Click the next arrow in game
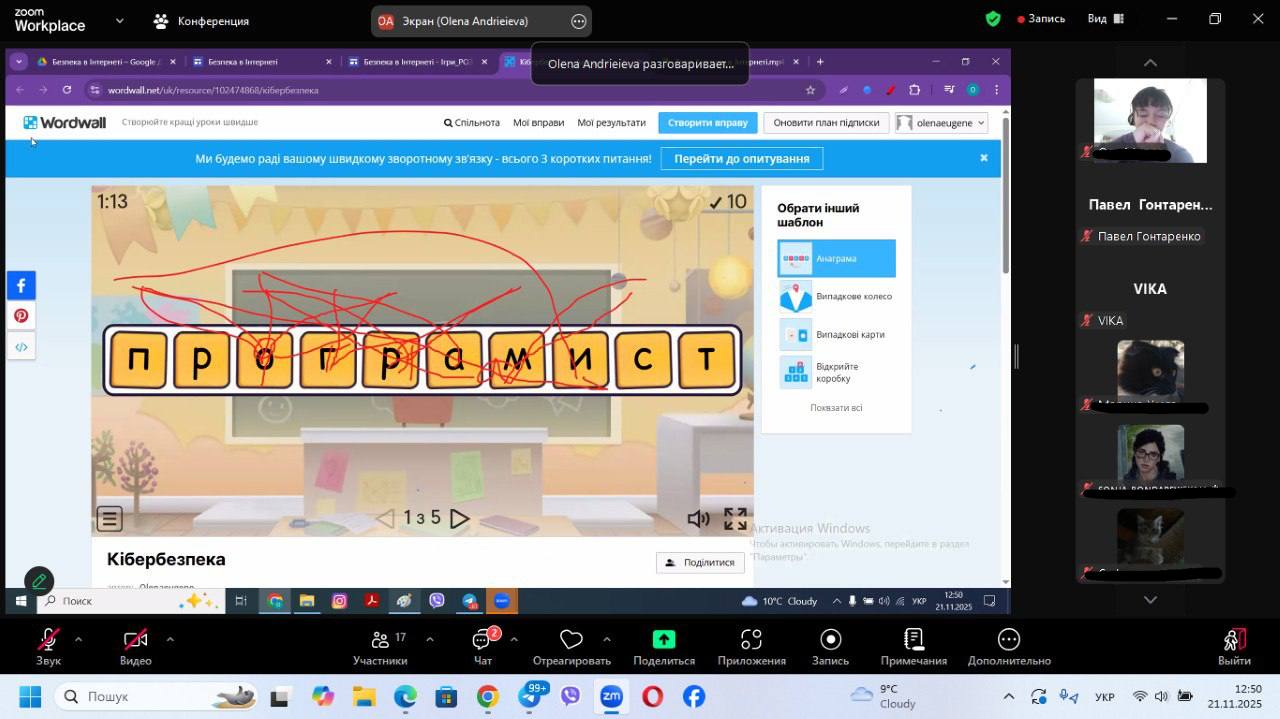 459,519
